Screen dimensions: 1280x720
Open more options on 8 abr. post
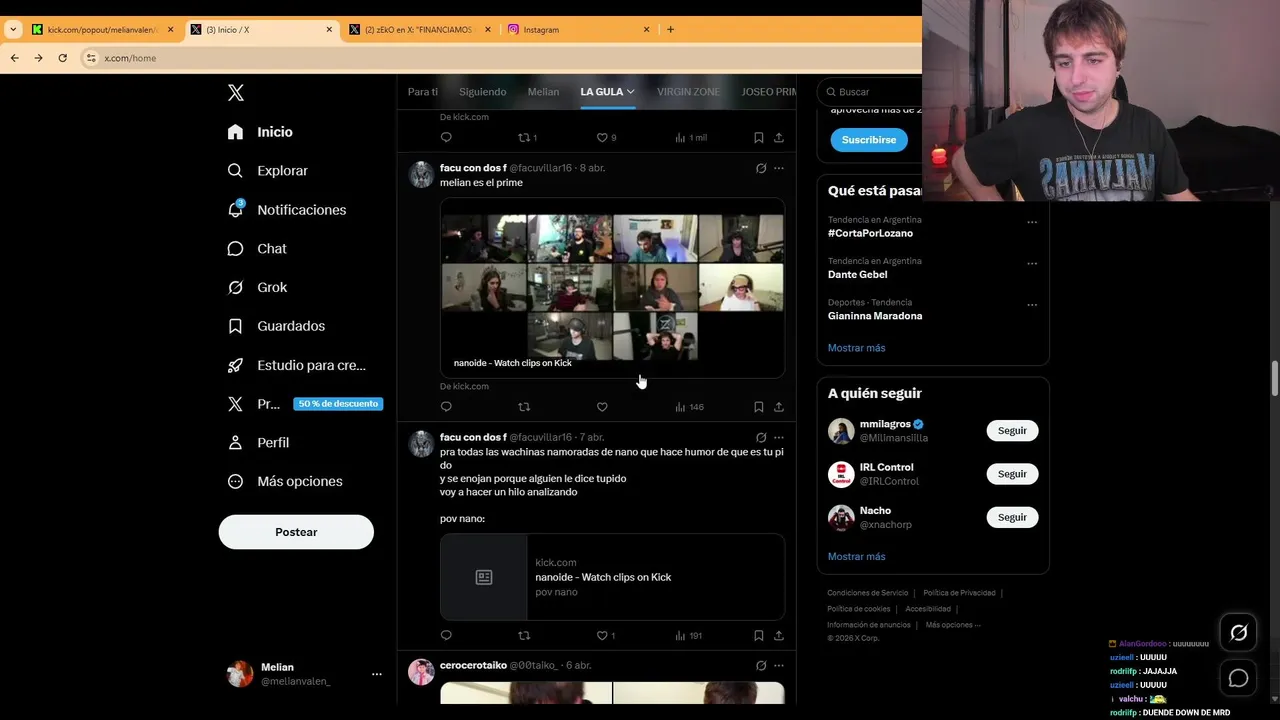(779, 168)
